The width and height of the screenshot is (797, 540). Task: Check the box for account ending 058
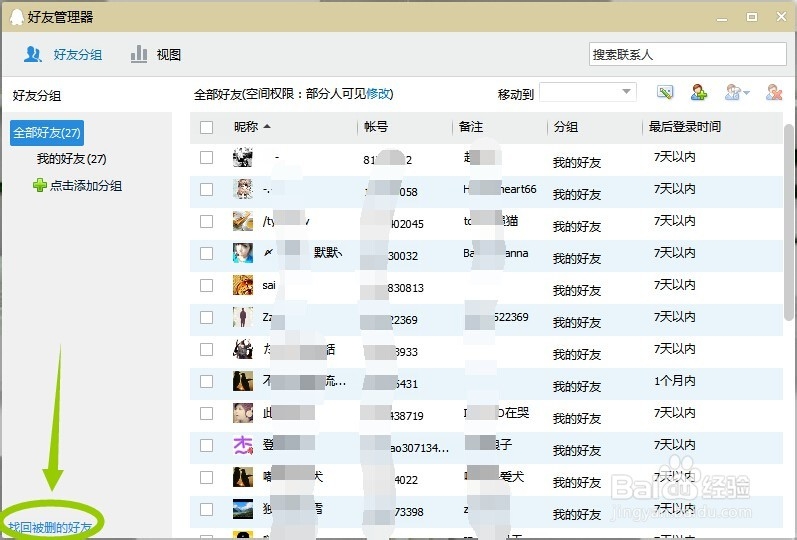[x=206, y=189]
